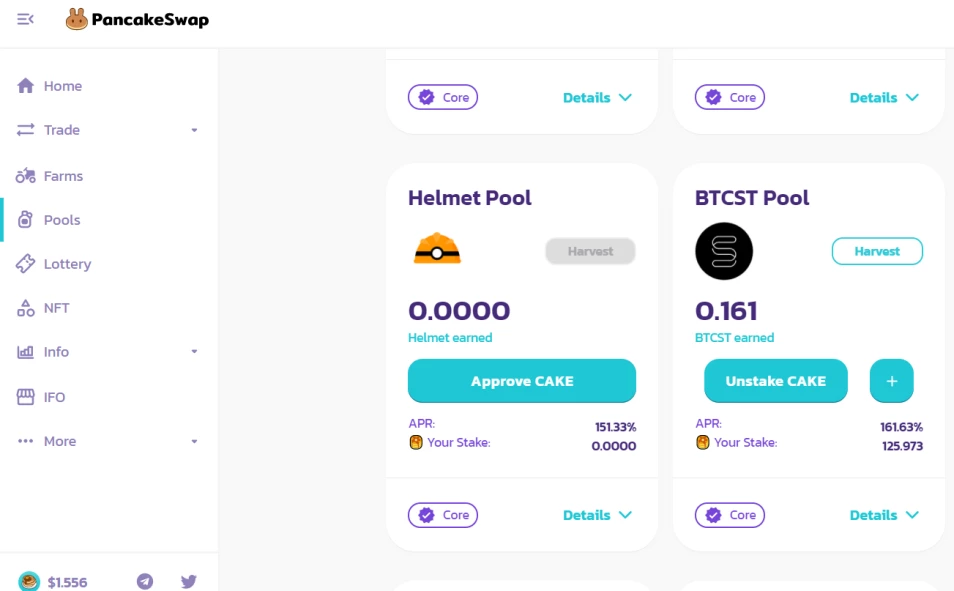This screenshot has width=954, height=591.
Task: Open the NFT section
Action: (x=56, y=308)
